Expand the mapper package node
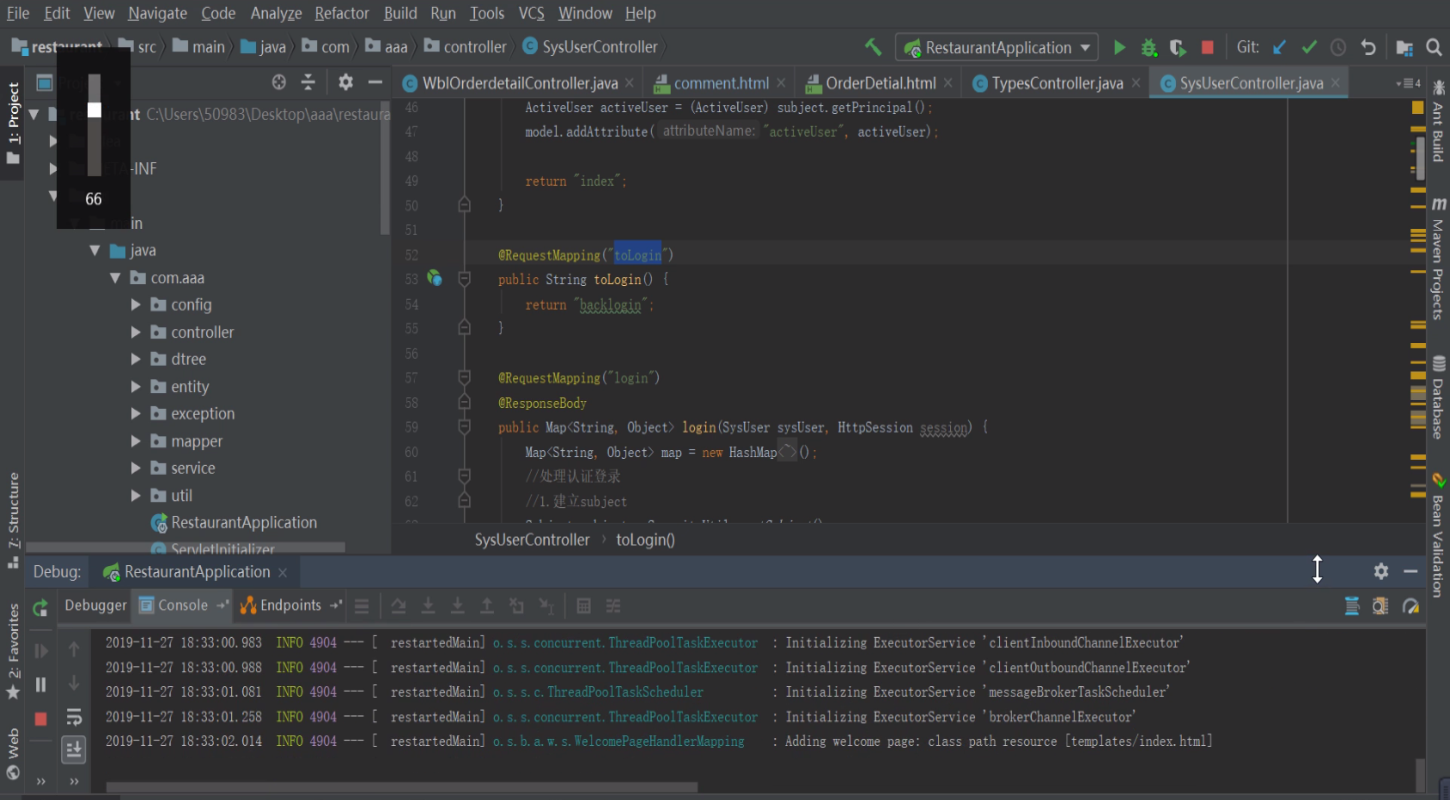 pos(136,441)
